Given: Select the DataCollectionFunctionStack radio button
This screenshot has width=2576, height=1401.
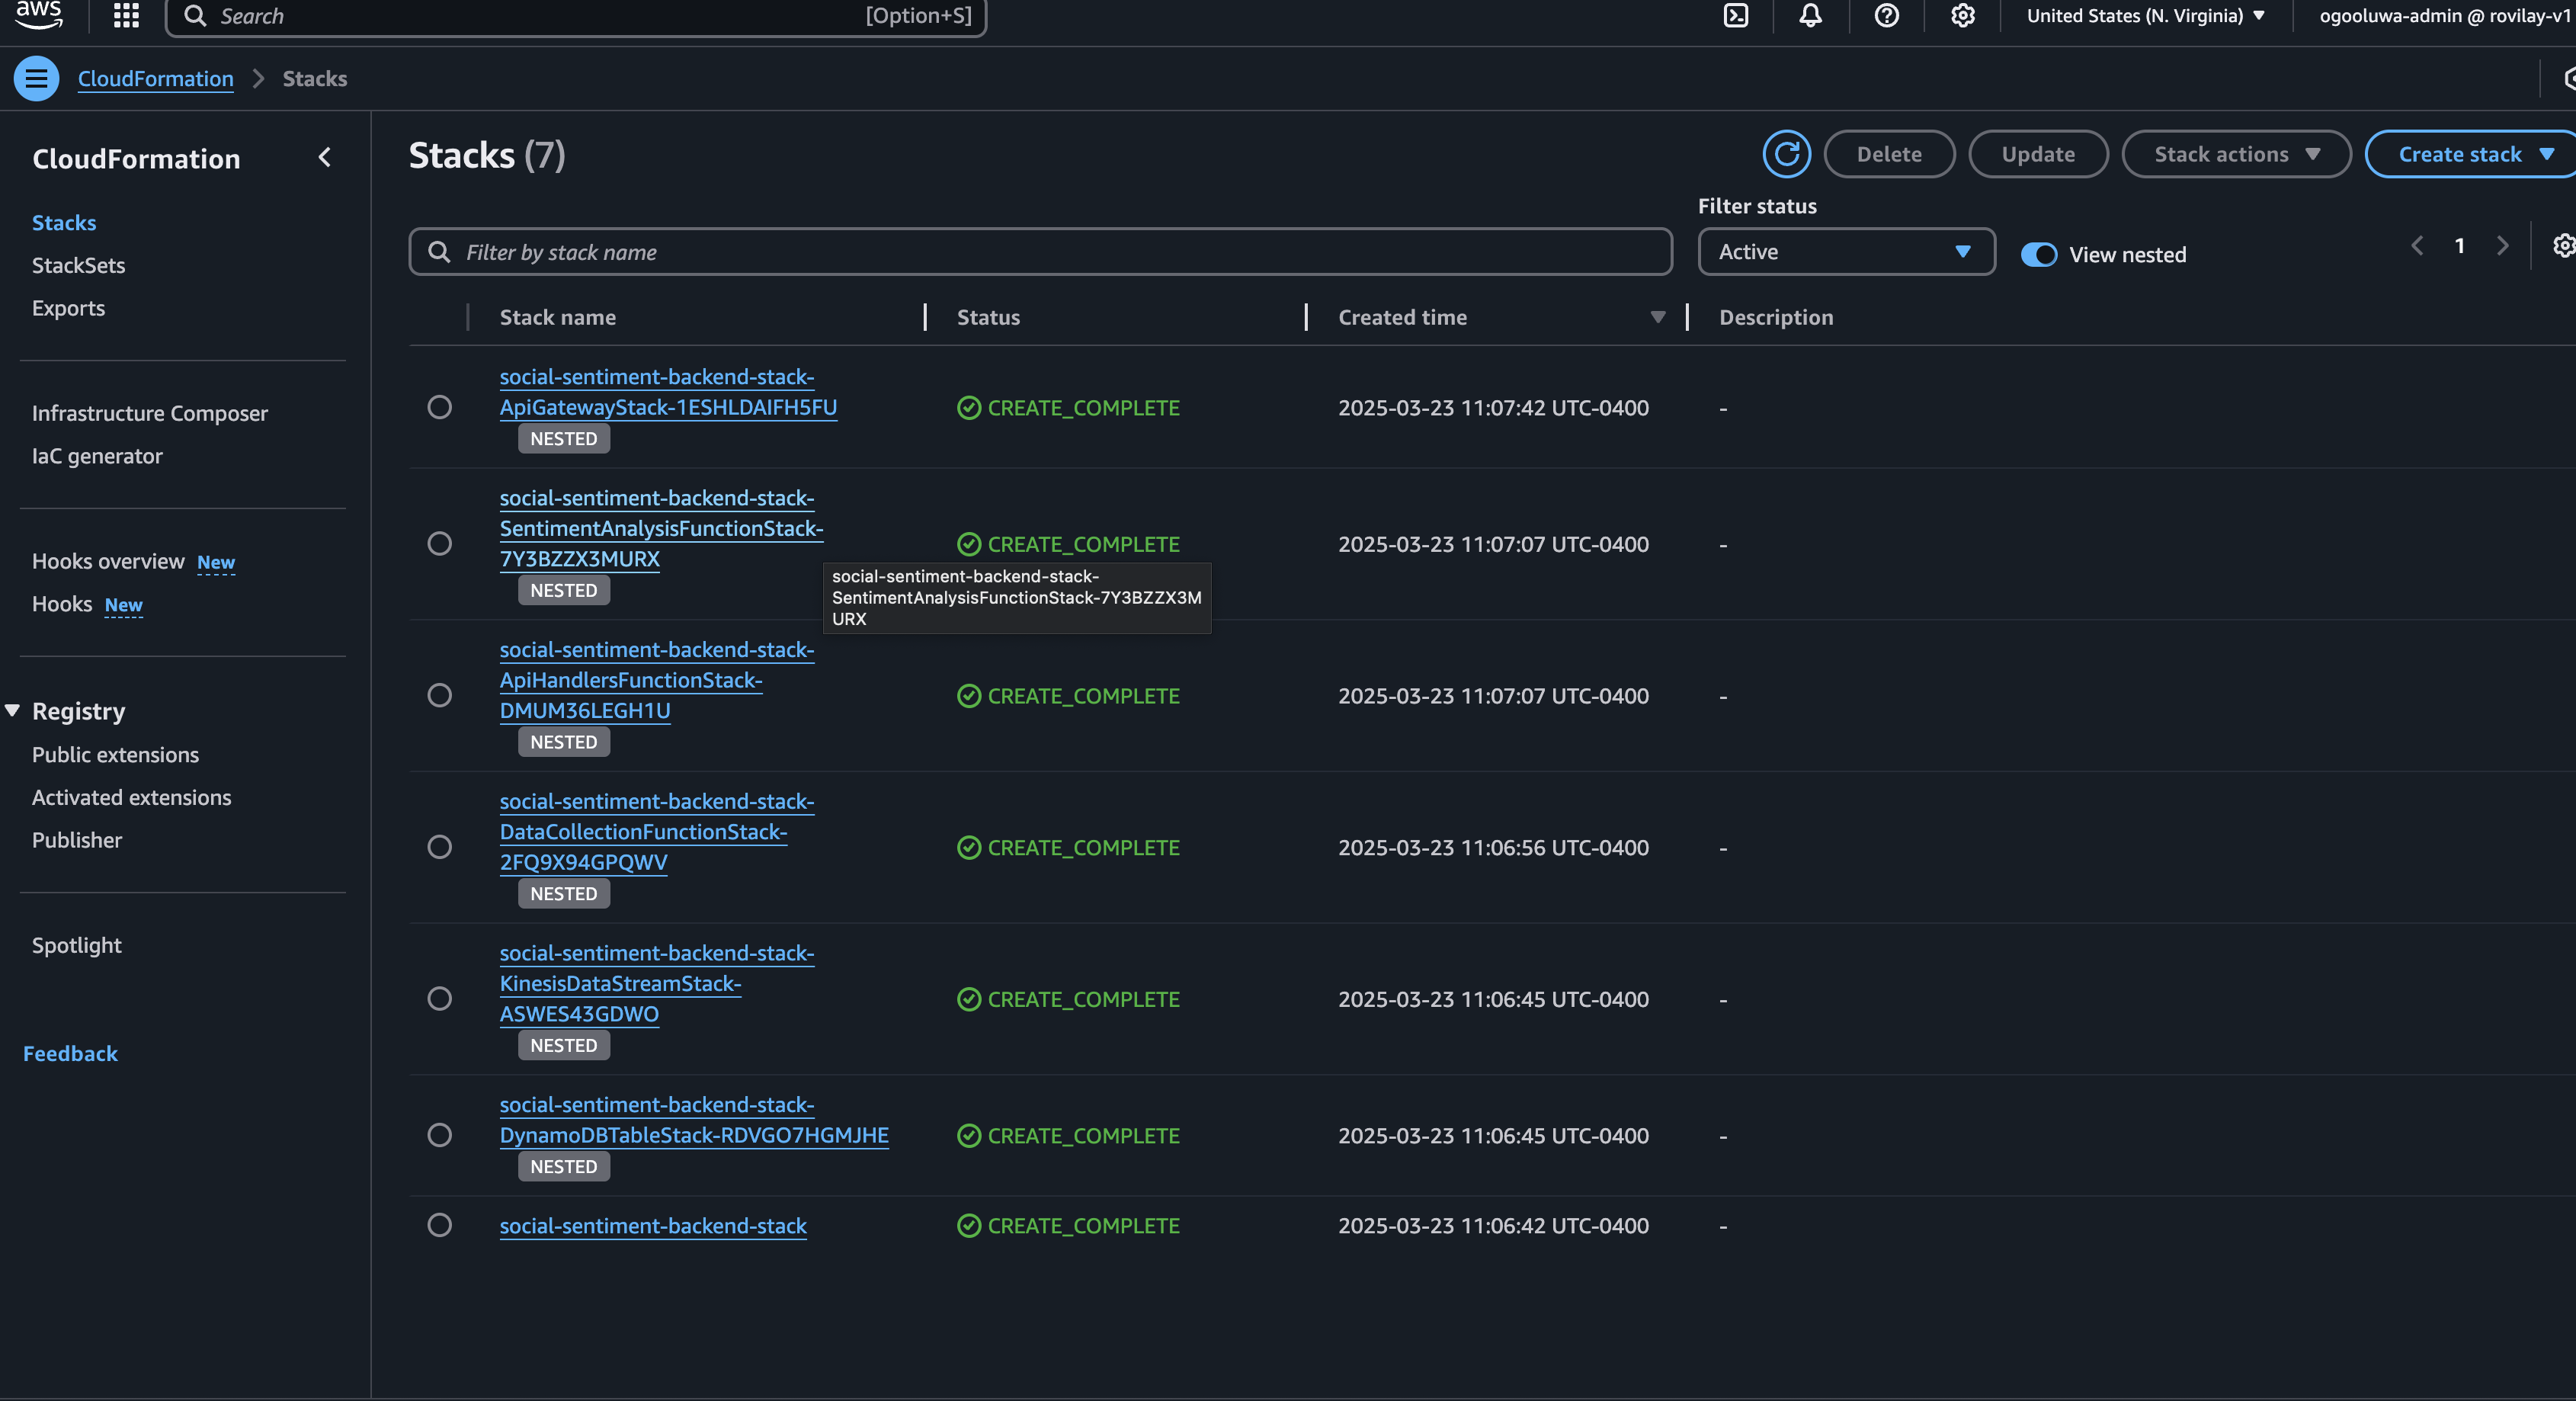Looking at the screenshot, I should coord(439,847).
